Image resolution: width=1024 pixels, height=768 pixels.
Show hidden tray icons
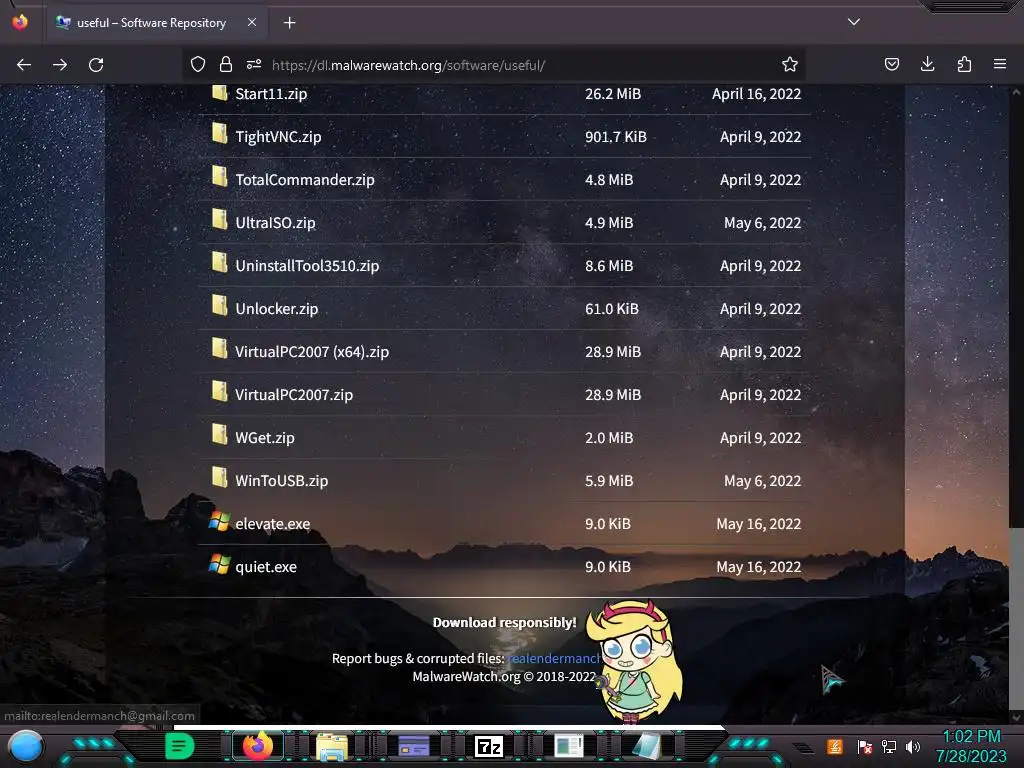[x=804, y=747]
